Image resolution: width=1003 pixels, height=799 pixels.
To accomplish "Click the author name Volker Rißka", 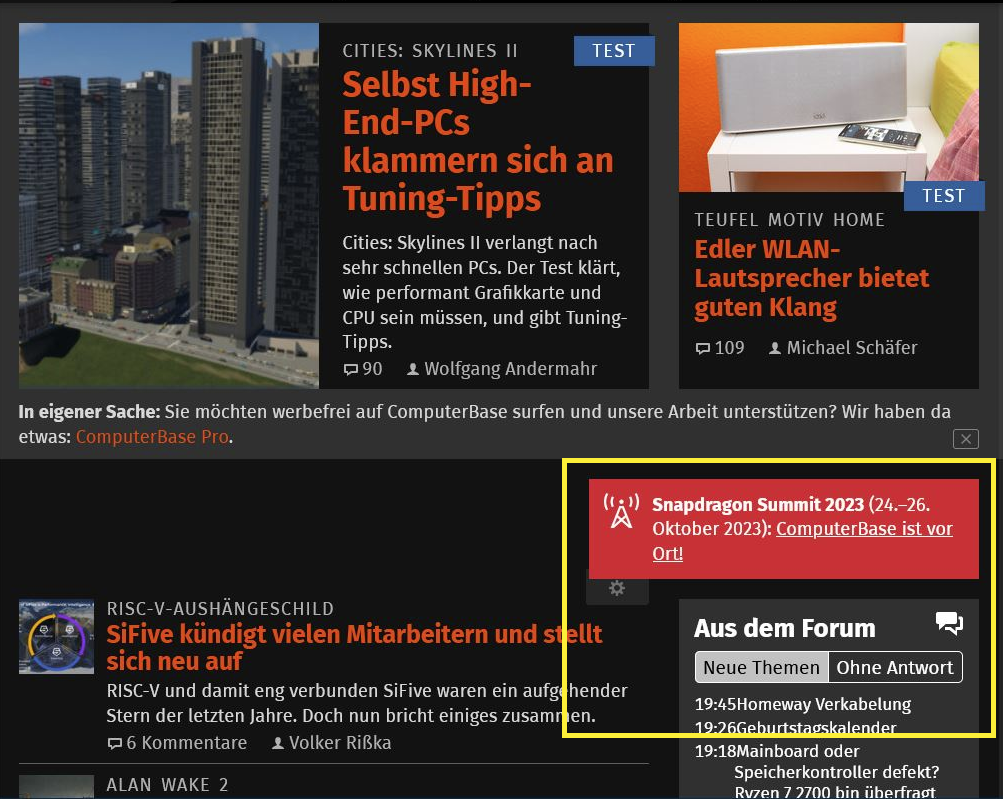I will pos(340,743).
